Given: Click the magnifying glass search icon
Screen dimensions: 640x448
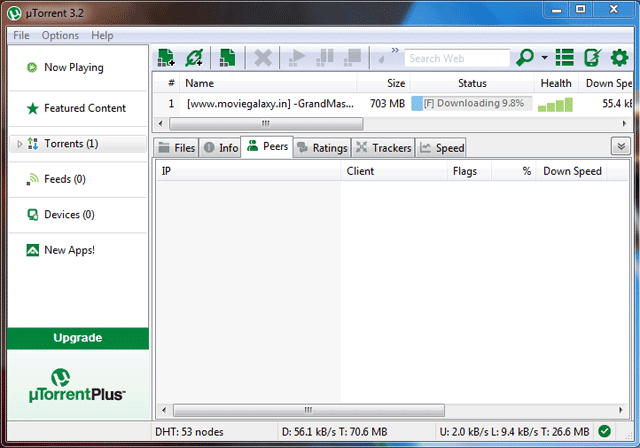Looking at the screenshot, I should tap(525, 58).
